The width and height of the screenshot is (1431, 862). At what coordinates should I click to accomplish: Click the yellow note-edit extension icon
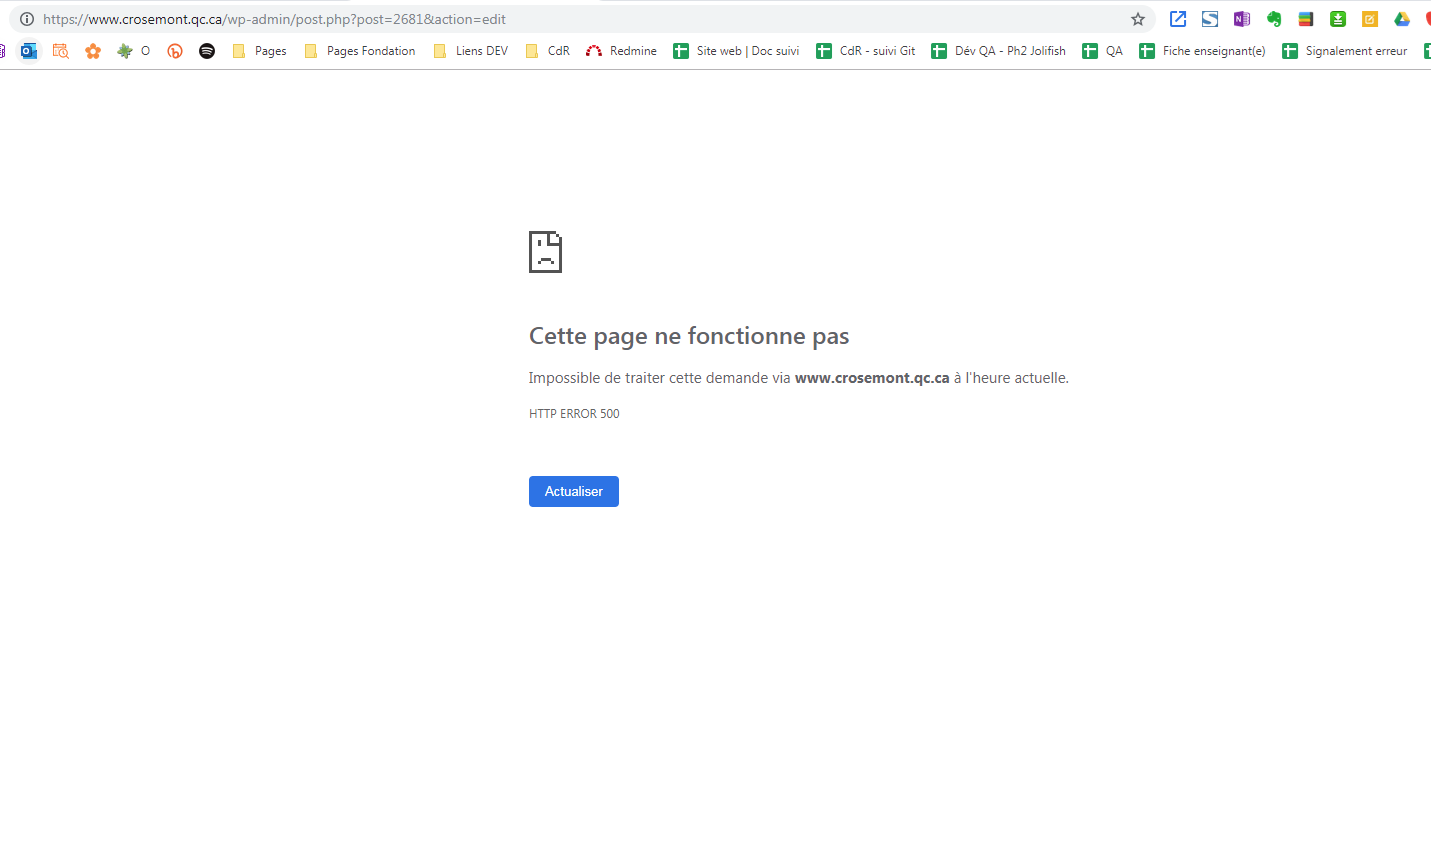click(x=1369, y=19)
